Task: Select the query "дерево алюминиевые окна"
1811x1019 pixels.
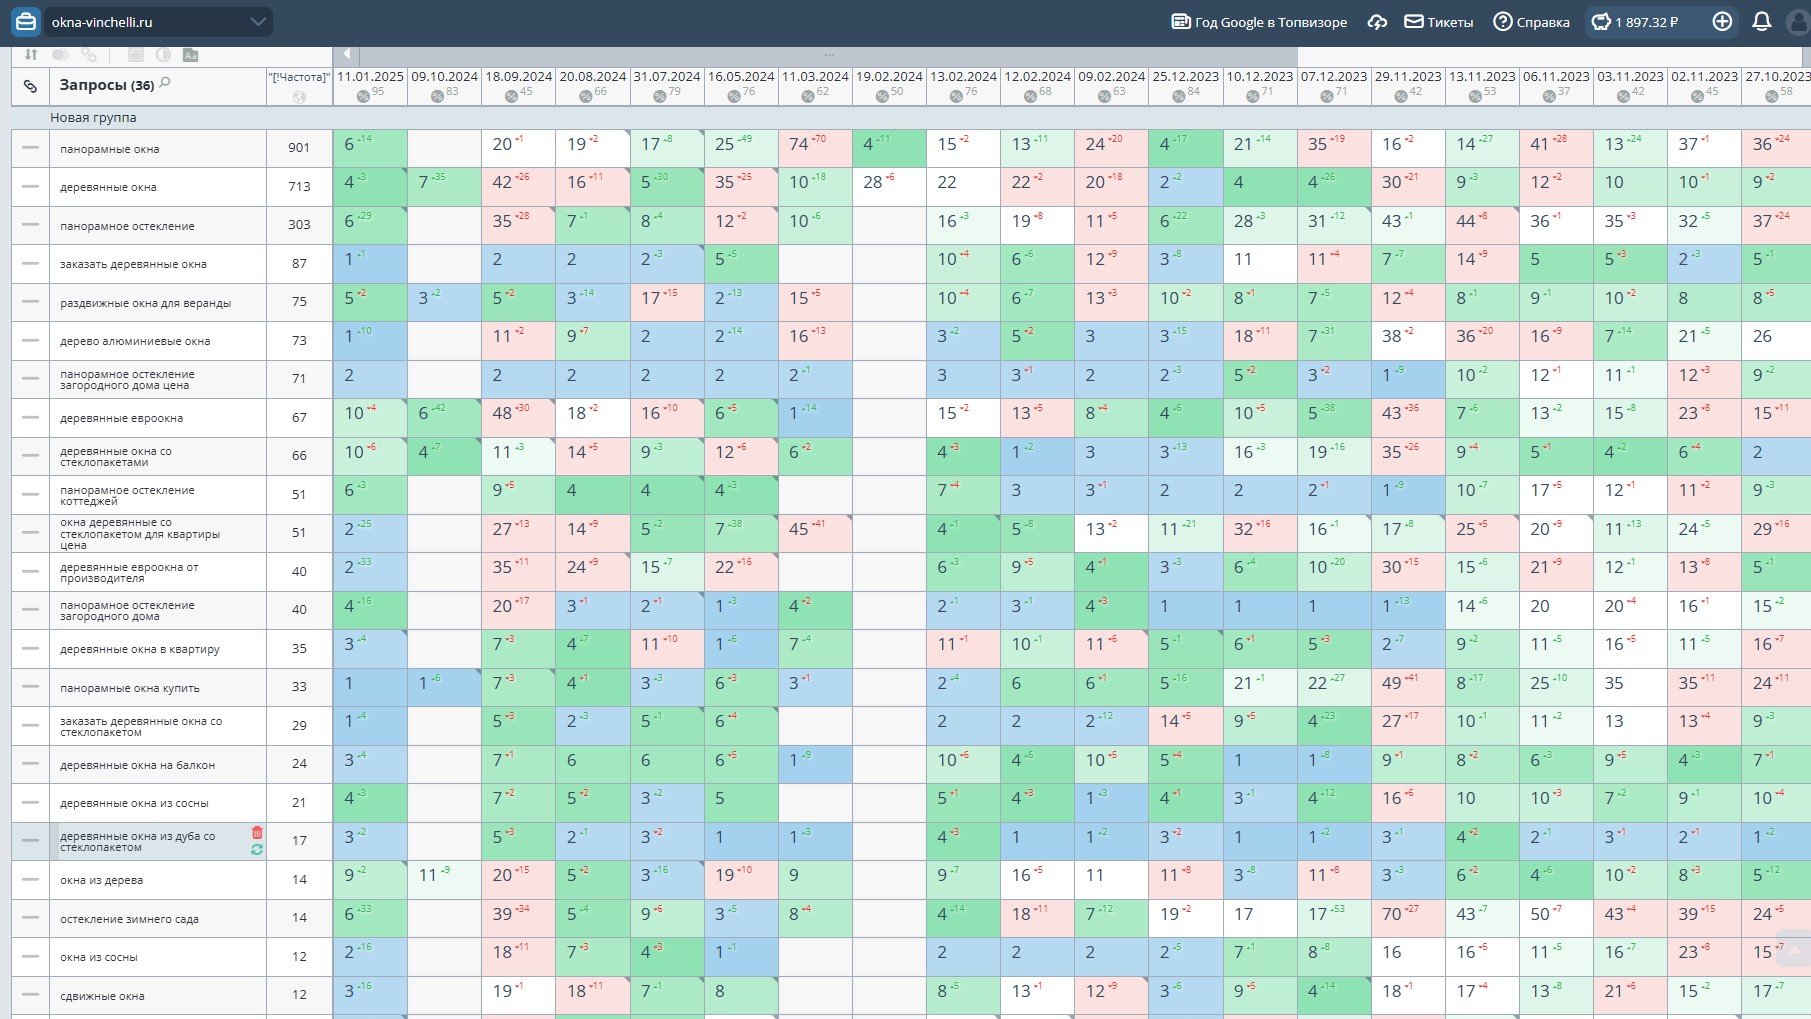Action: click(135, 341)
